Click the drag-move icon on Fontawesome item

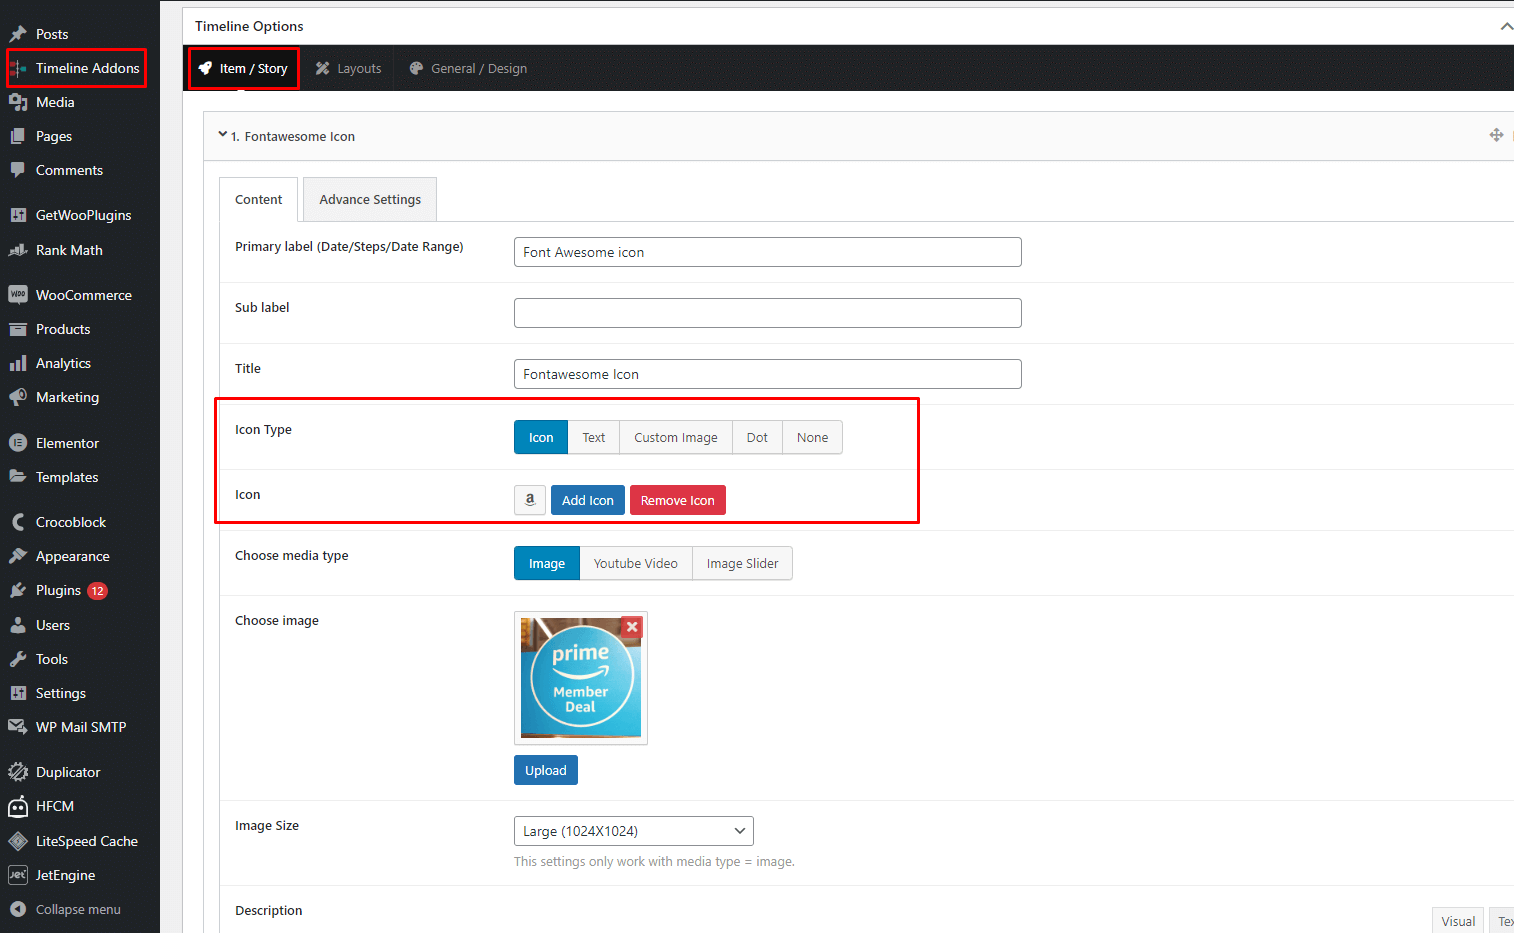click(x=1496, y=135)
